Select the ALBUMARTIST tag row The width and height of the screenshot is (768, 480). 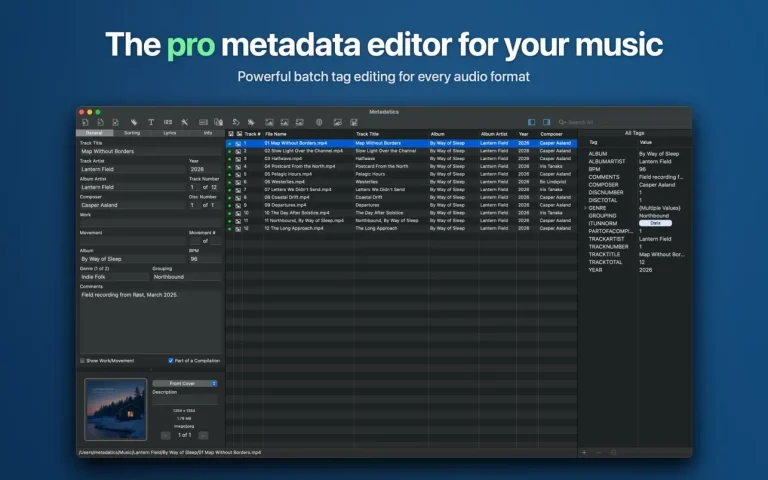636,162
